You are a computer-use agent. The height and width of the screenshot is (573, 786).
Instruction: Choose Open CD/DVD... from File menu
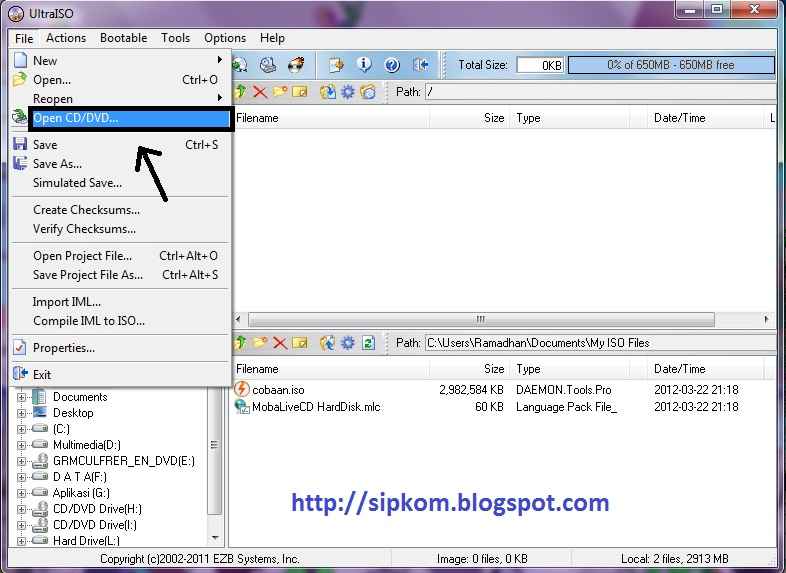tap(131, 118)
